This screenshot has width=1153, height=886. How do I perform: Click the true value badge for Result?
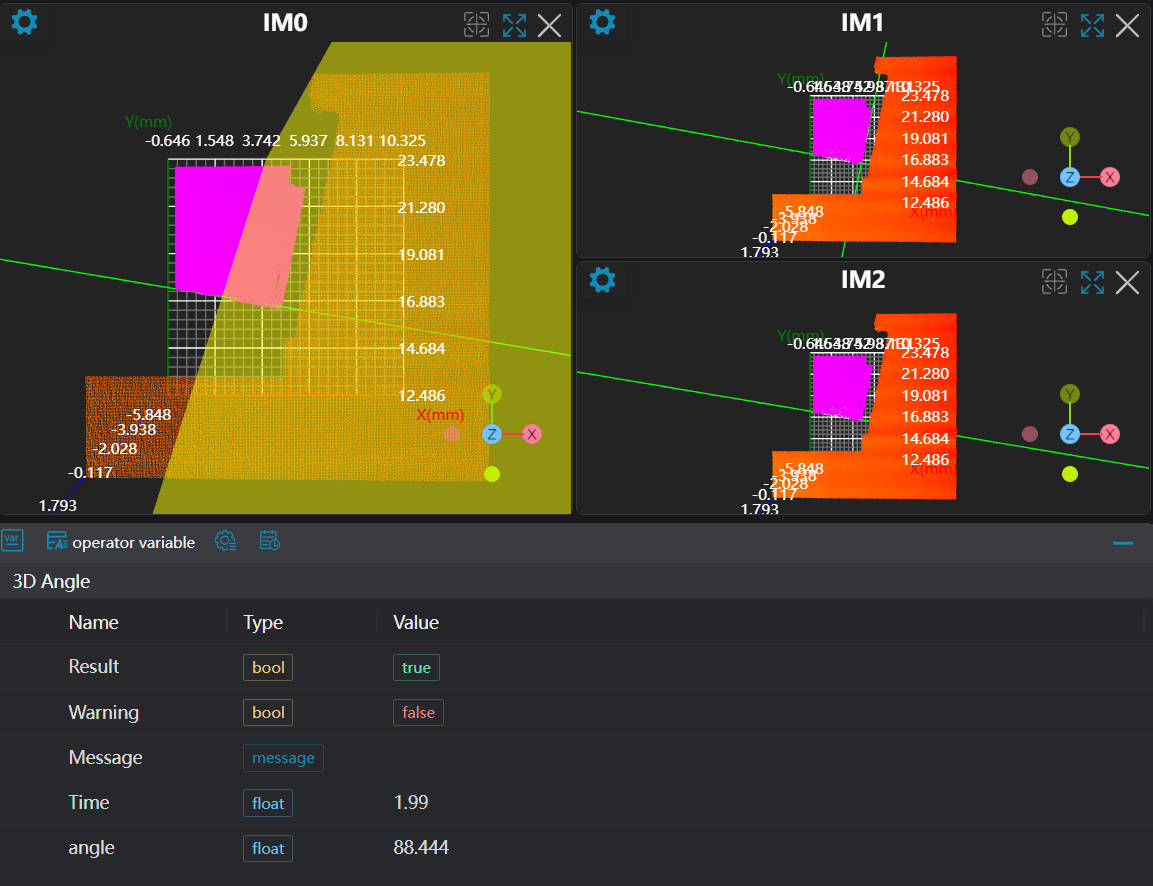pyautogui.click(x=416, y=668)
